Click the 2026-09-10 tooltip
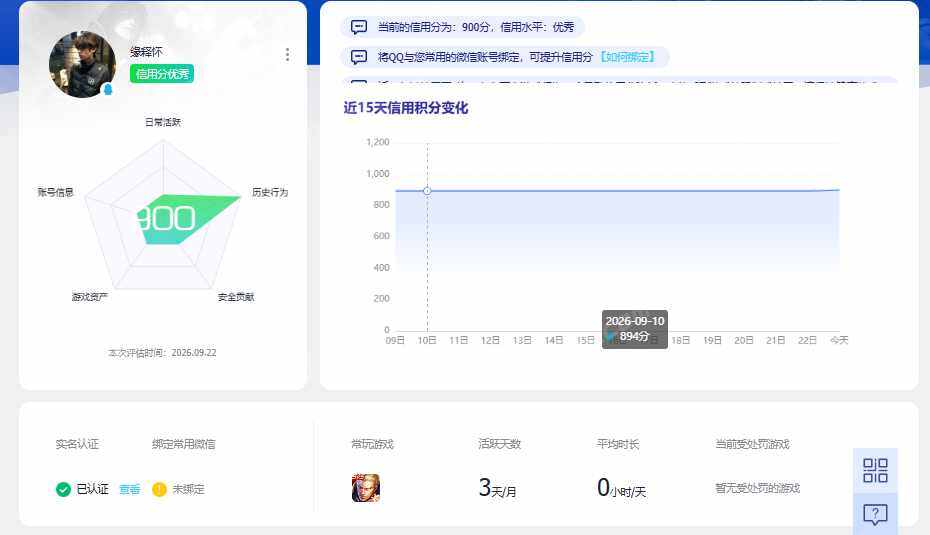This screenshot has width=930, height=535. (x=635, y=329)
